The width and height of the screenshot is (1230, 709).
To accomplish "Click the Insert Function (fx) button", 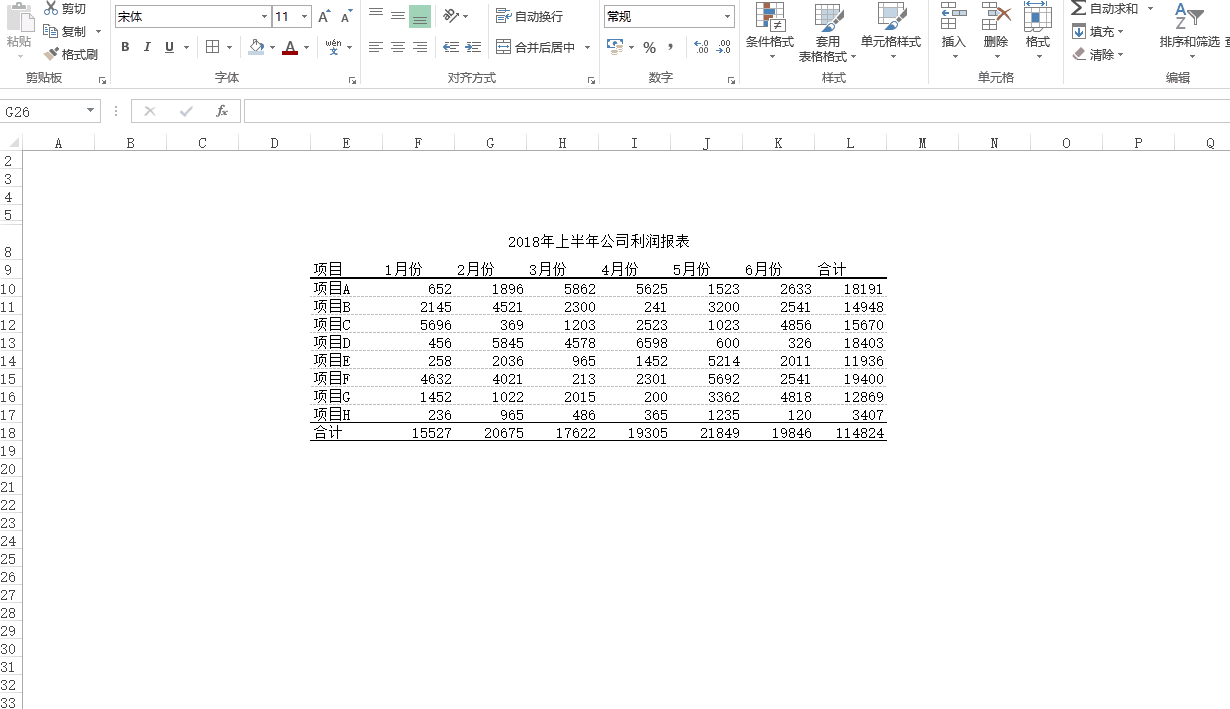I will click(222, 111).
